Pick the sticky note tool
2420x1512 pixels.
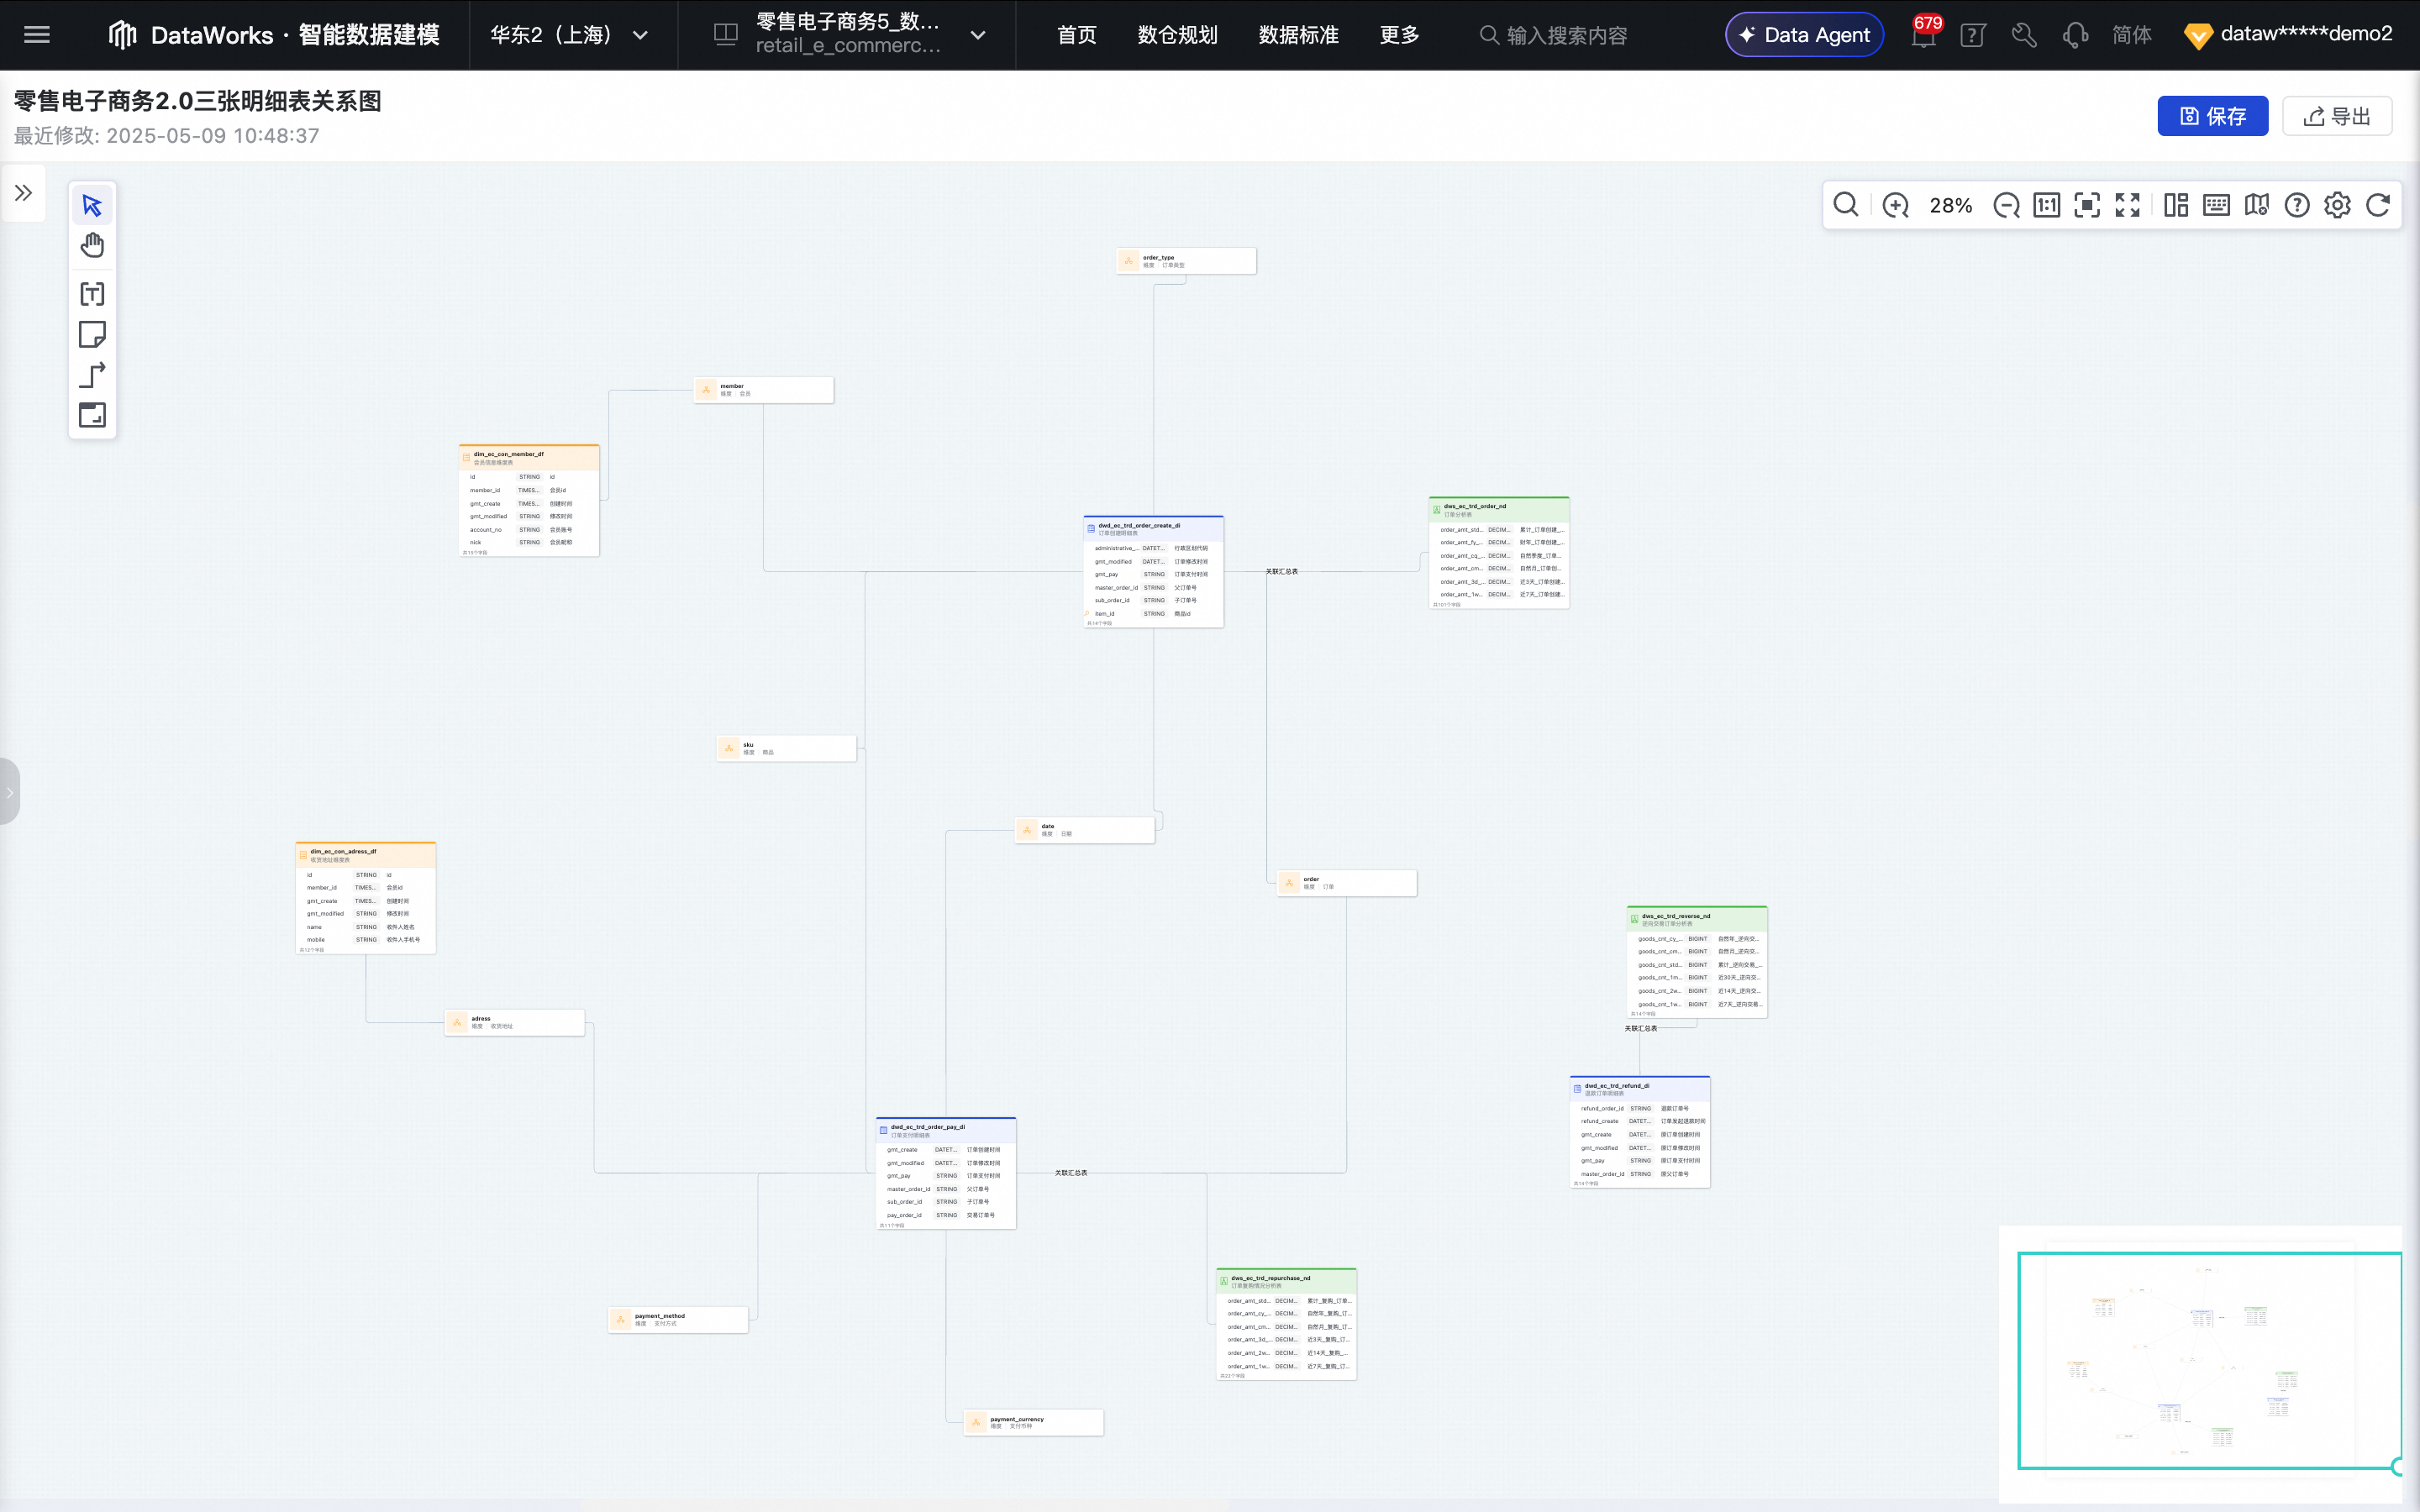(x=92, y=334)
